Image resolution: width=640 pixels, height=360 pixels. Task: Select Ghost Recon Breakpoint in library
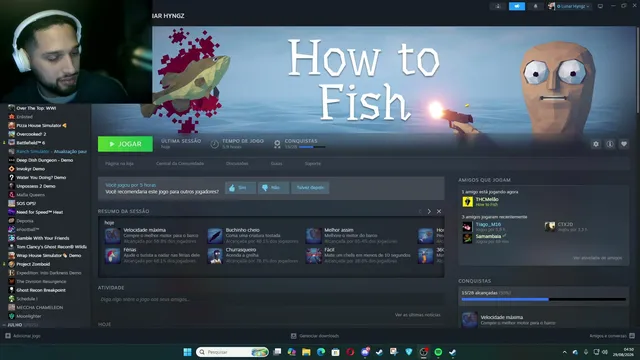(41, 290)
